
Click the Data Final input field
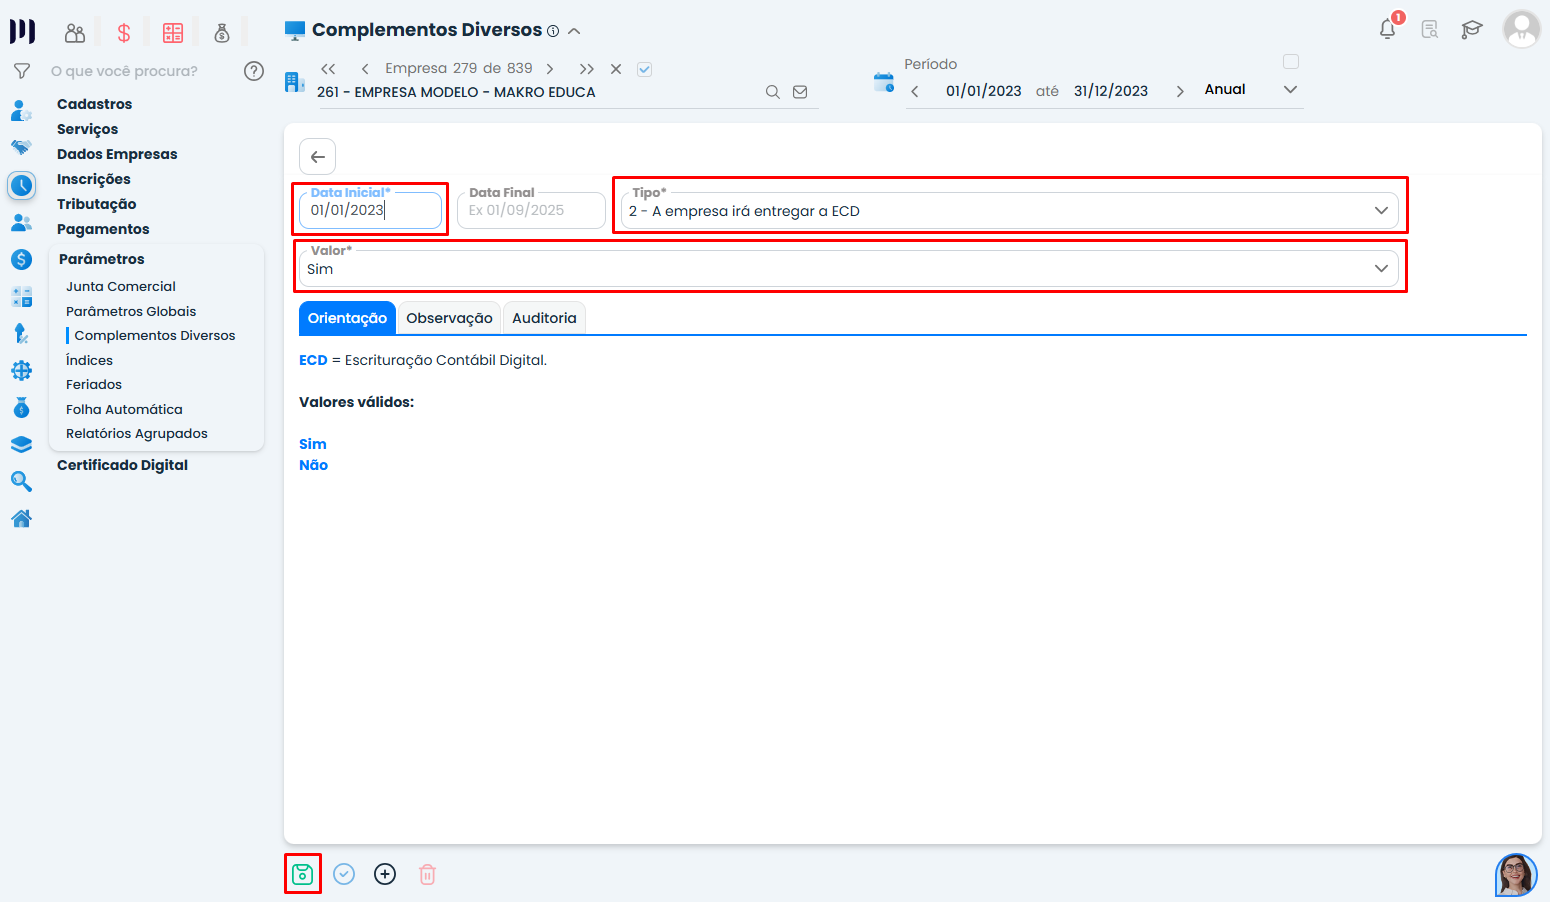pos(531,211)
